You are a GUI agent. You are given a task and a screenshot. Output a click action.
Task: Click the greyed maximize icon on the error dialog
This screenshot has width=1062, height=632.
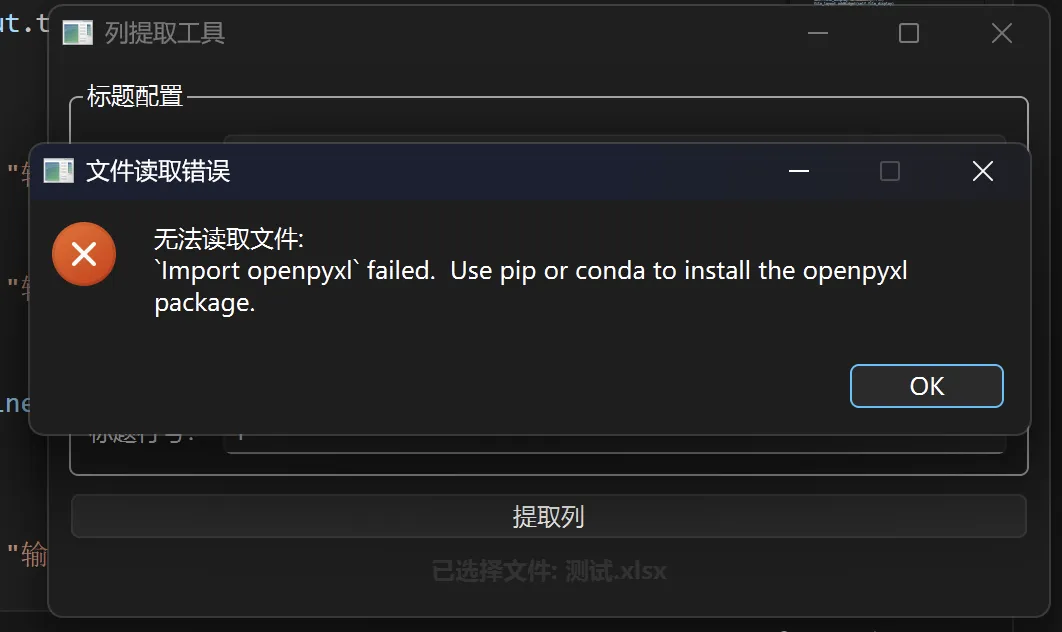coord(890,171)
